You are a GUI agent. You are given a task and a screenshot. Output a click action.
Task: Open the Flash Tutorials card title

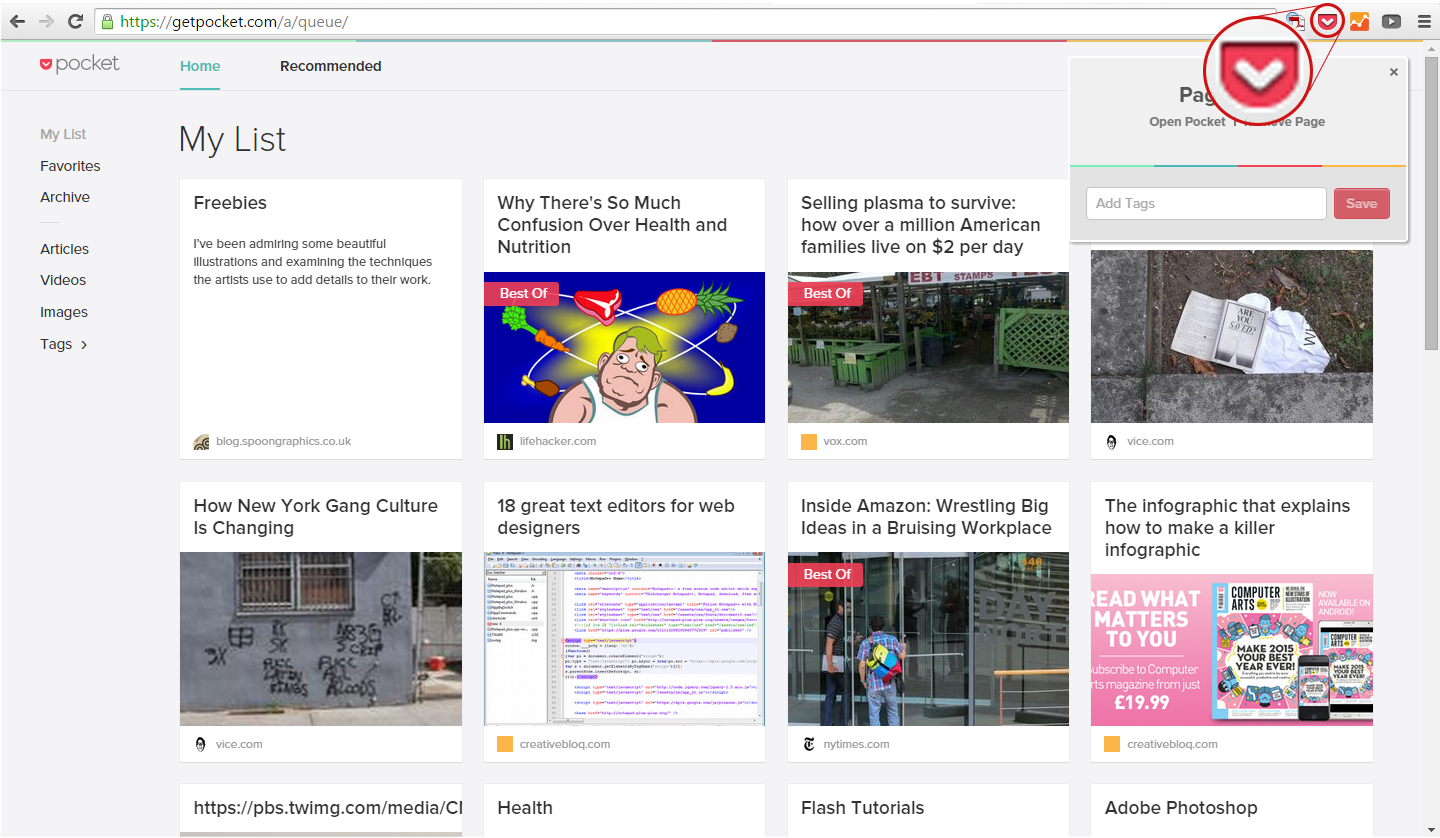pos(862,808)
